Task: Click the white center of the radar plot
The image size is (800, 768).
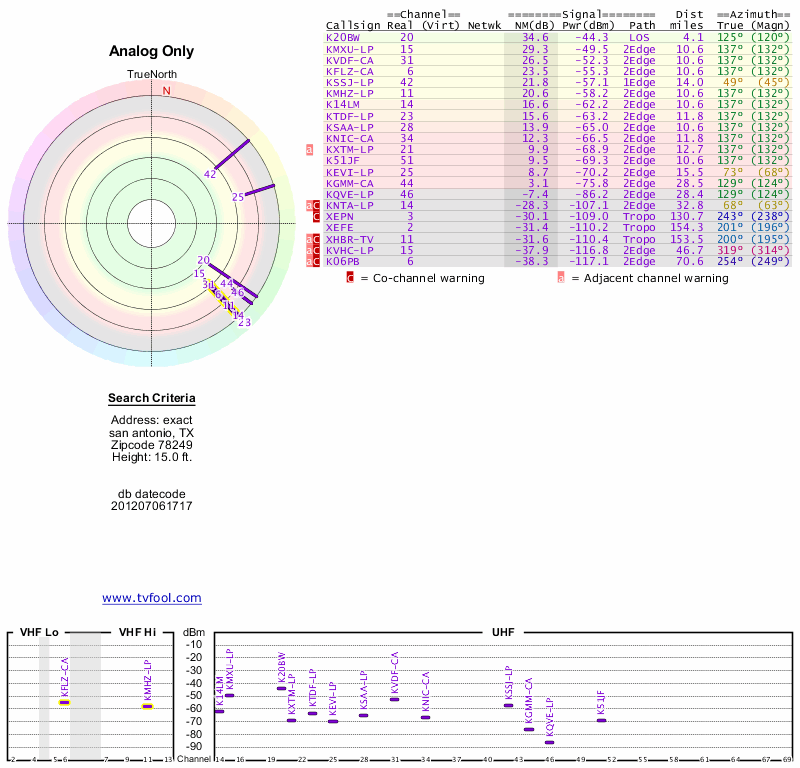Action: [x=153, y=222]
